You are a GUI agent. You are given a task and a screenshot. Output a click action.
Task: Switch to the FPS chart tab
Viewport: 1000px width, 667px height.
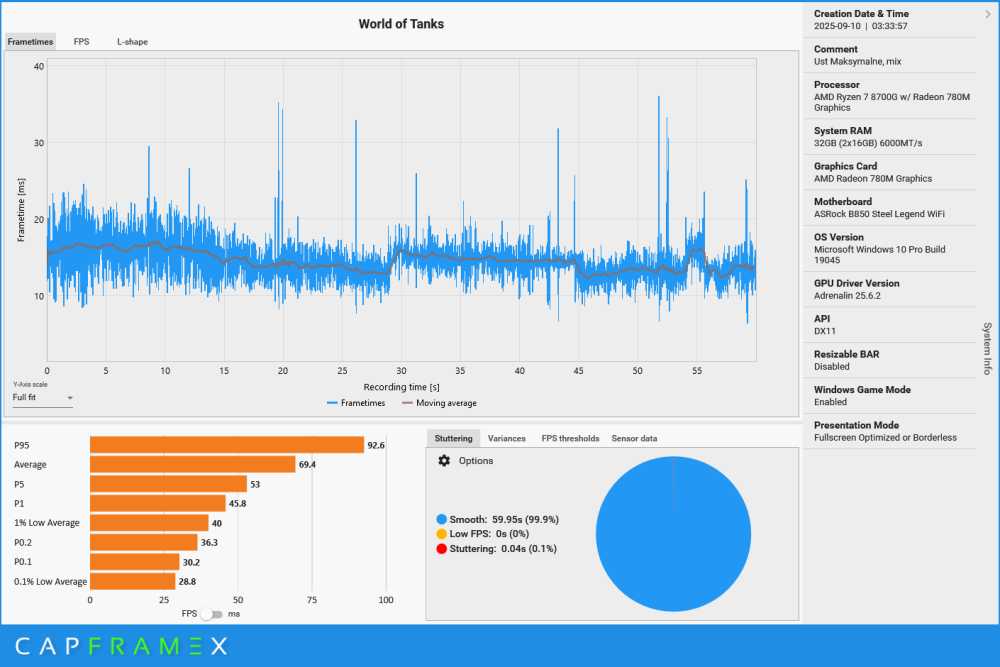pos(81,42)
